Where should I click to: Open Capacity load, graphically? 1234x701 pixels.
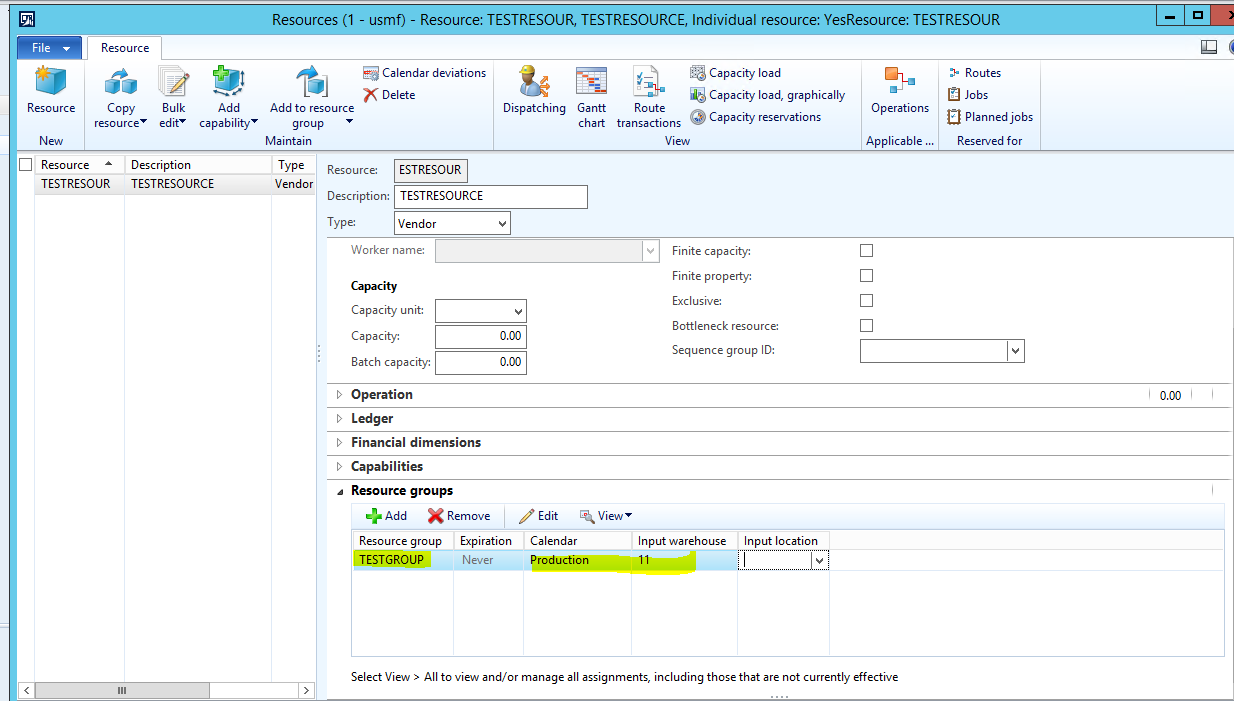click(x=767, y=95)
